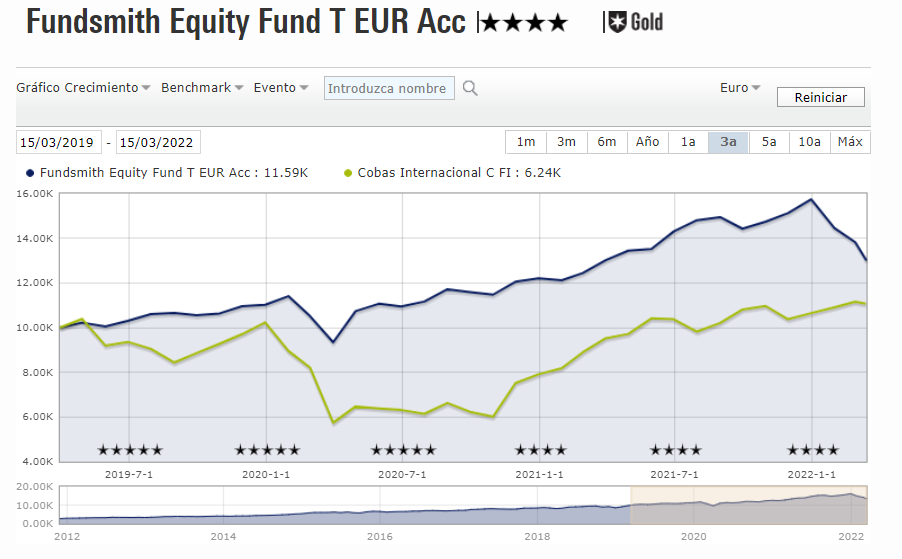The width and height of the screenshot is (902, 559).
Task: Click the Fundsmith dark blue legend dot
Action: [x=30, y=173]
